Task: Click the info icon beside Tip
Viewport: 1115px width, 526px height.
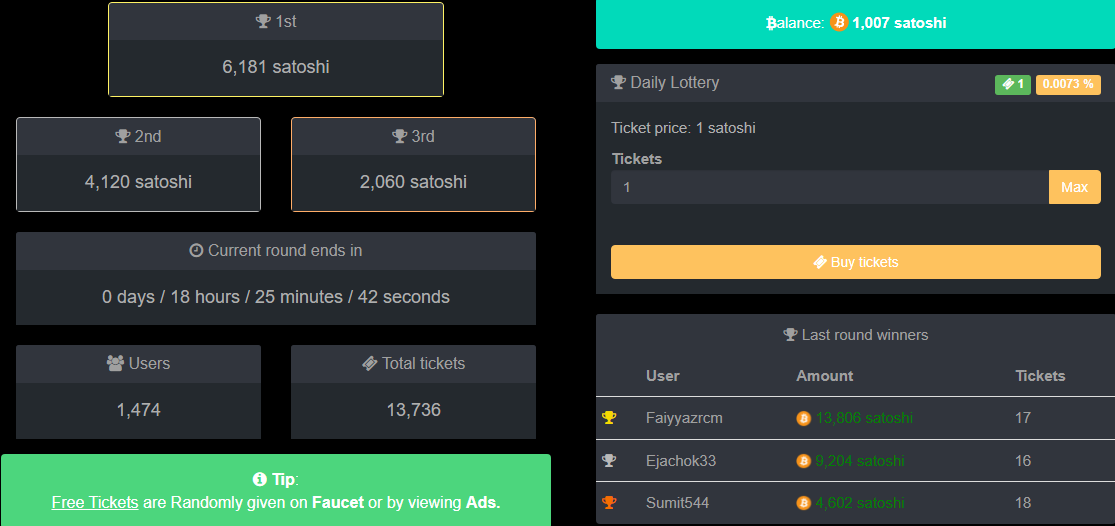Action: pos(260,479)
